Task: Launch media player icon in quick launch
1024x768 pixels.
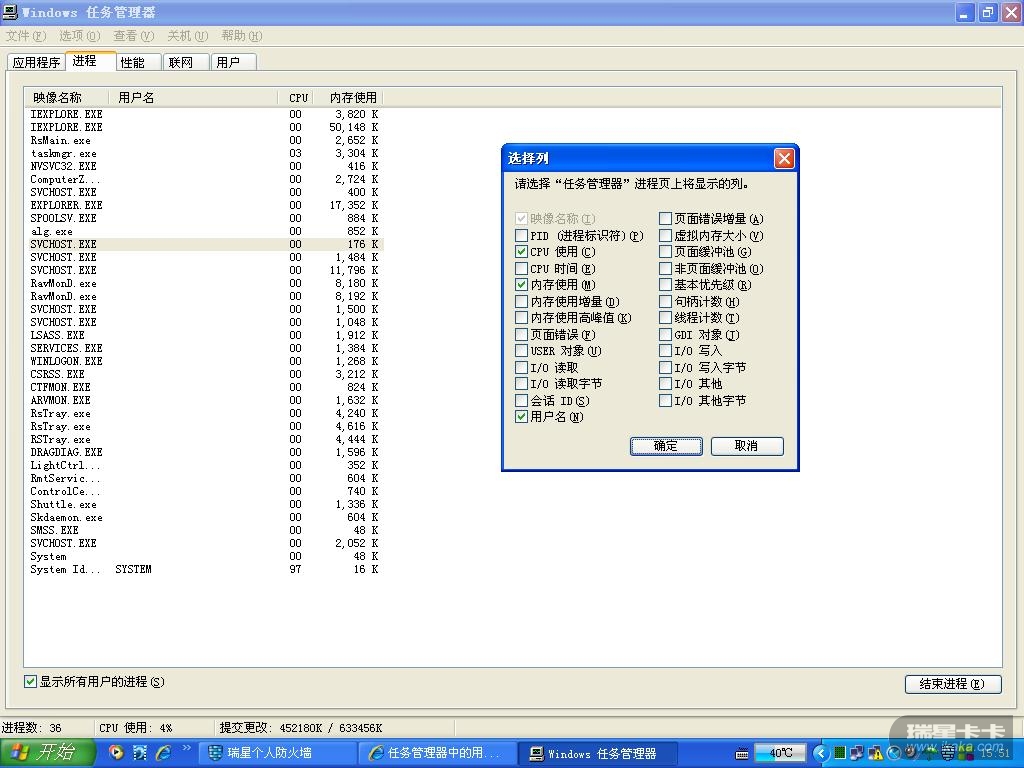Action: pos(116,753)
